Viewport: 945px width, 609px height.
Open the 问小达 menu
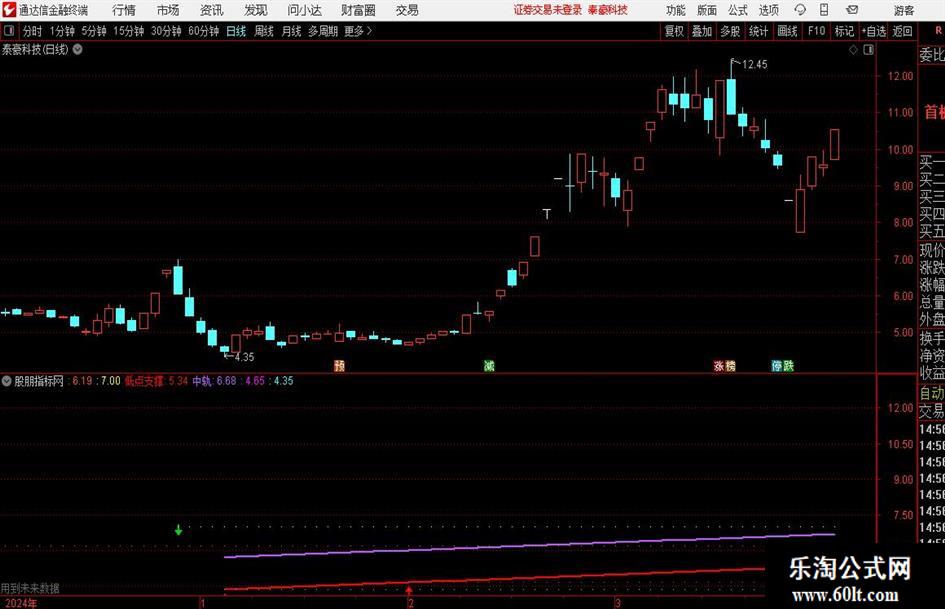(x=304, y=10)
